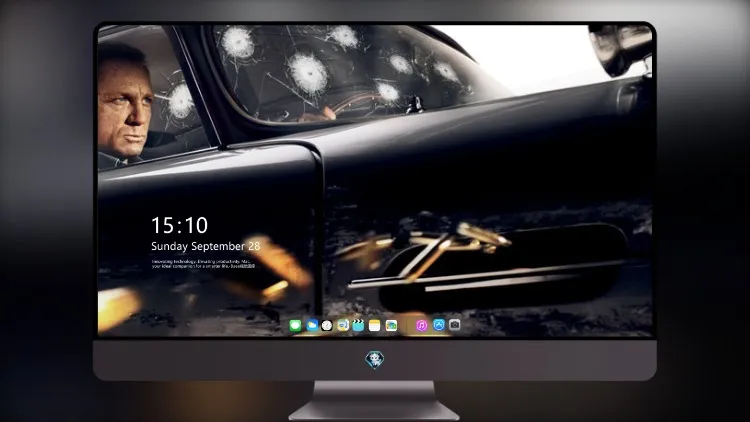
Task: Click the small tagline under the date
Action: point(203,264)
